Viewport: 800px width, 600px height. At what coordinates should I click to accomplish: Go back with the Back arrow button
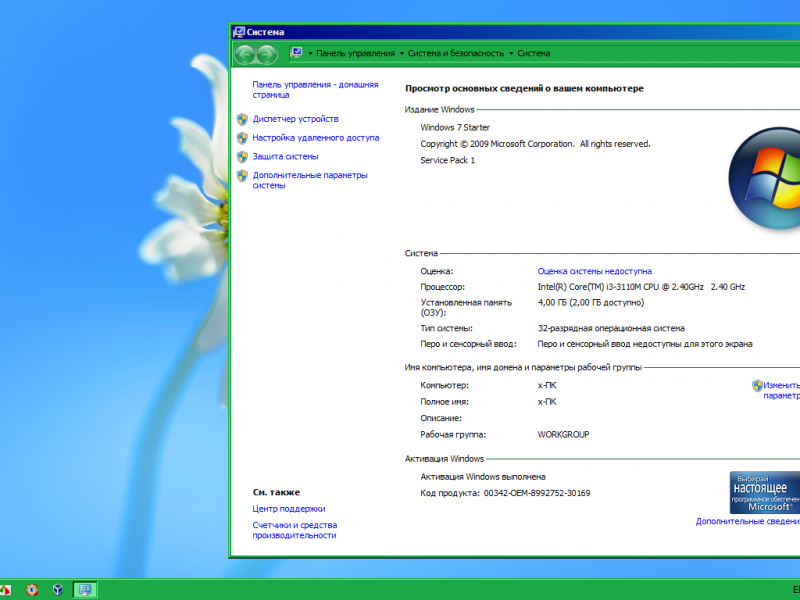coord(245,54)
